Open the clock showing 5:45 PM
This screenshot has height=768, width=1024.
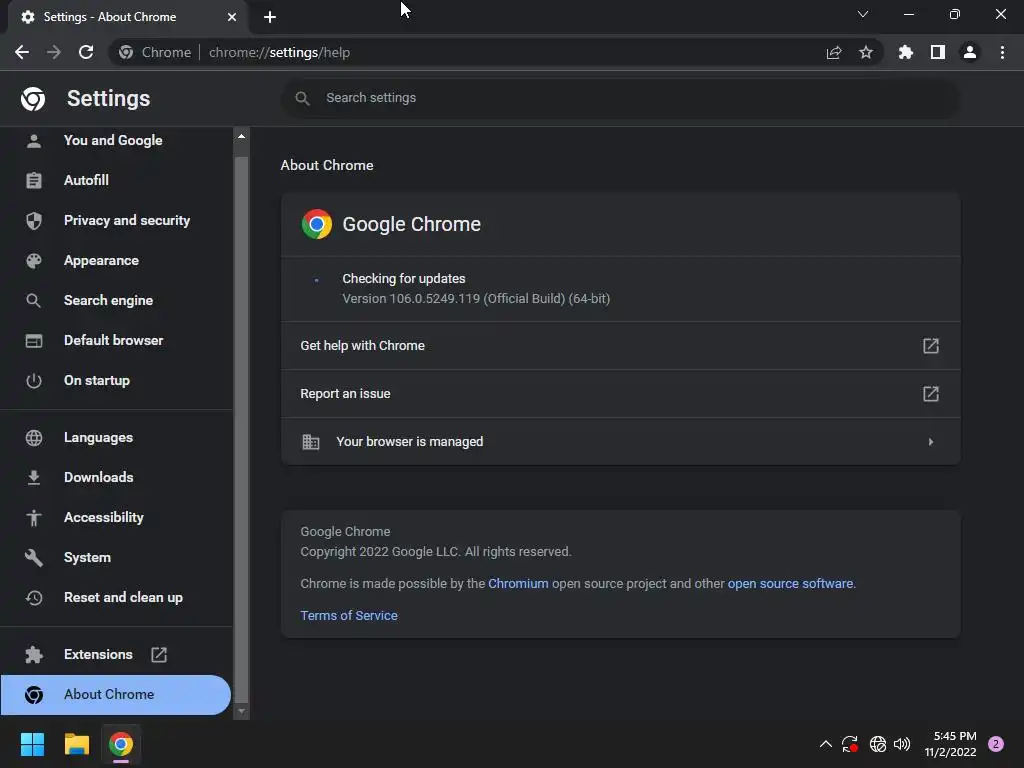pos(951,744)
